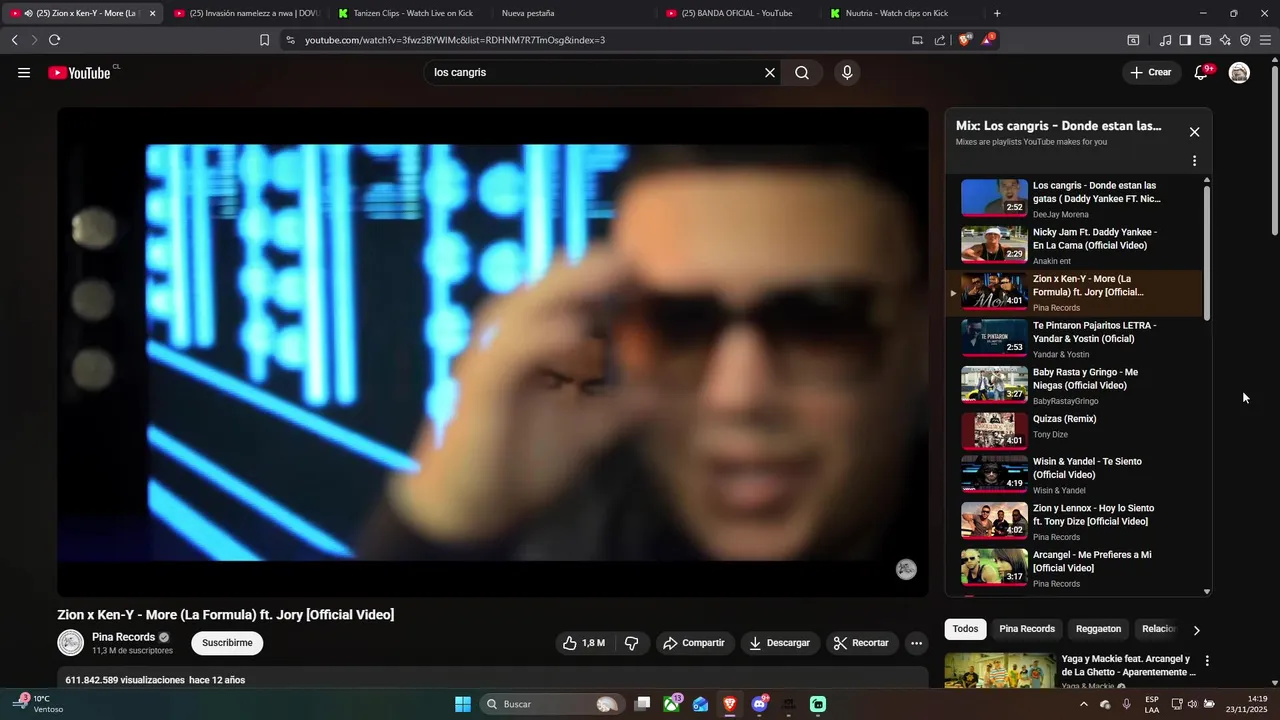
Task: Show more filter chips with arrow
Action: pyautogui.click(x=1196, y=630)
